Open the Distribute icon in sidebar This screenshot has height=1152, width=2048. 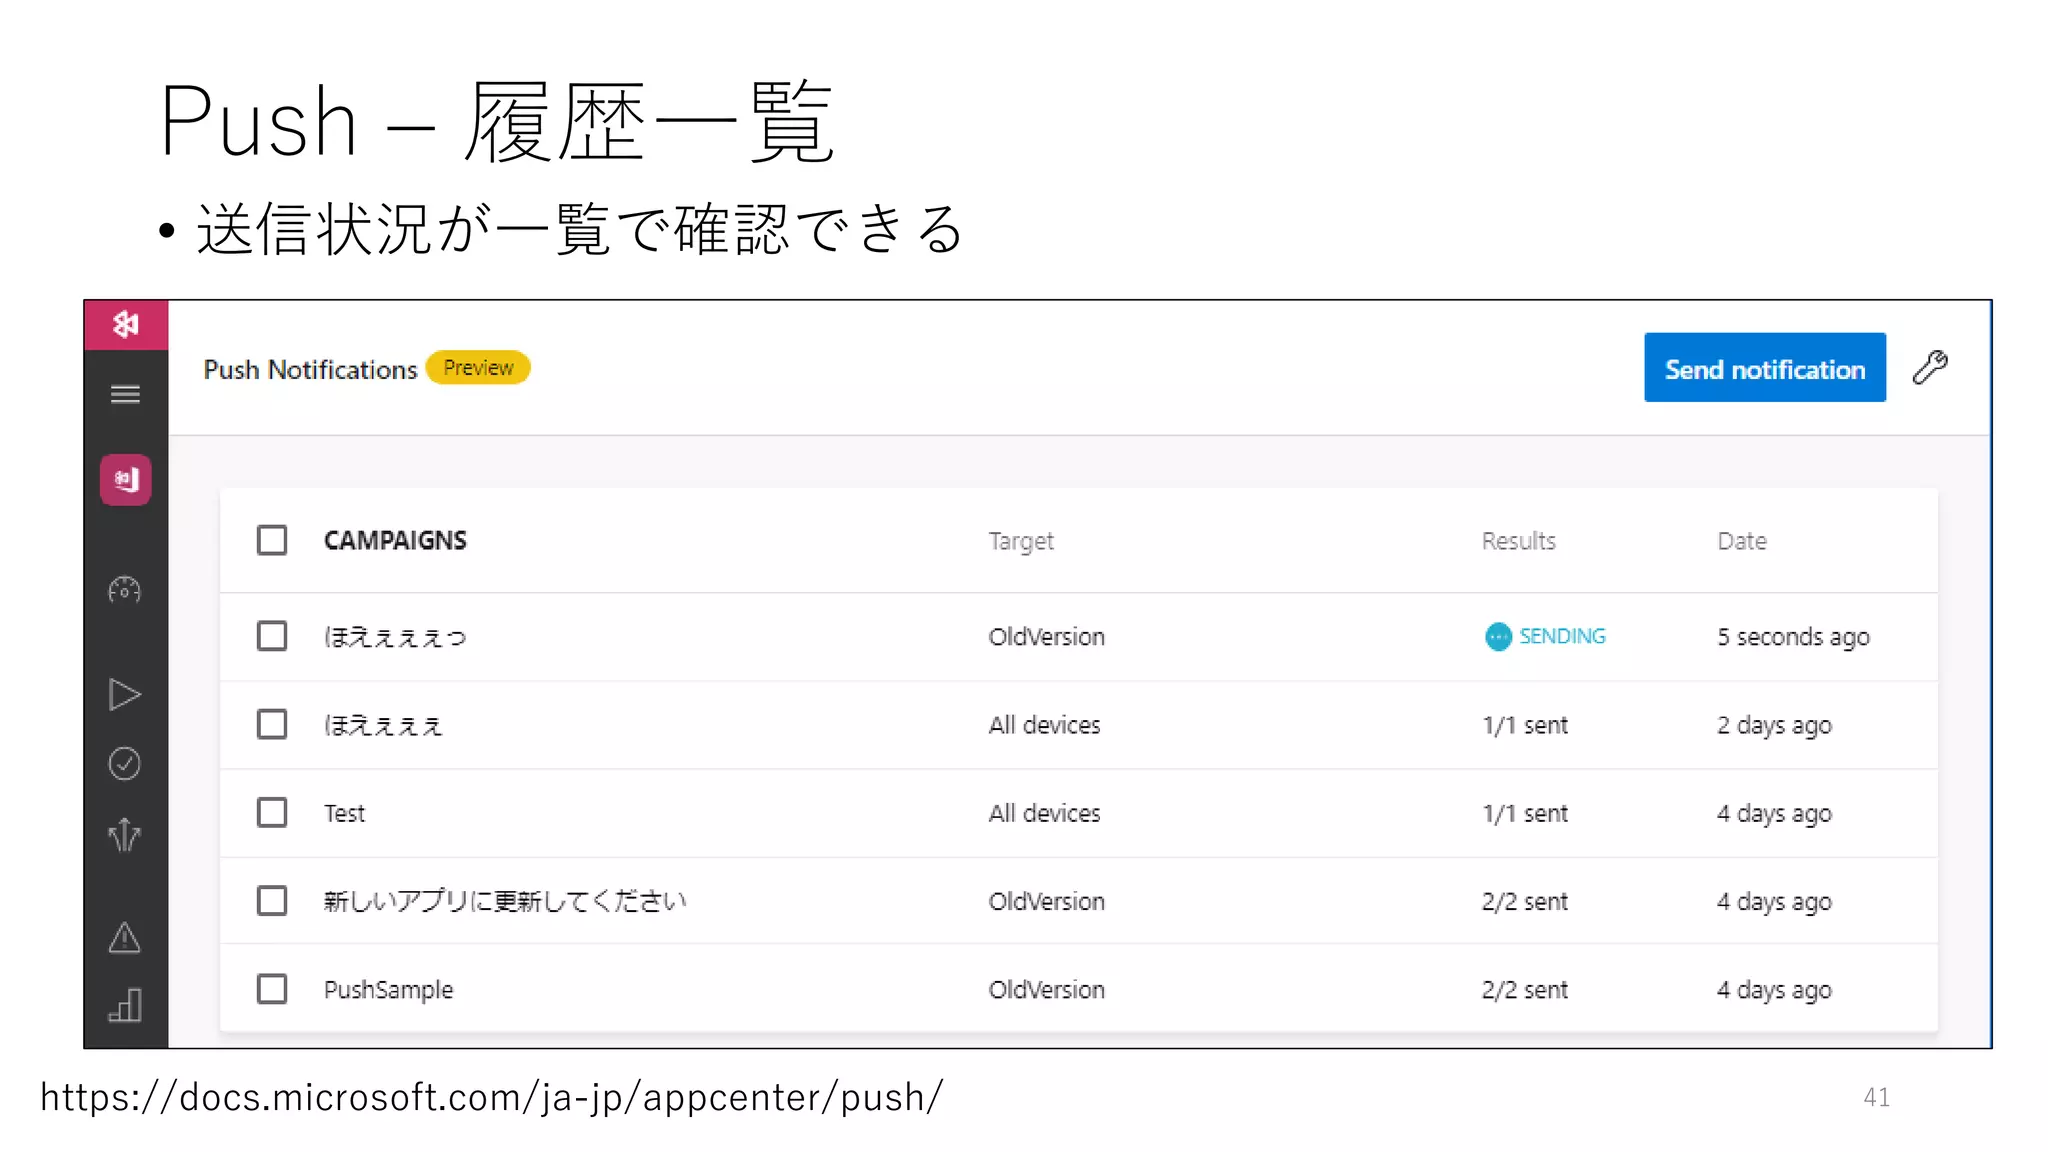[125, 834]
